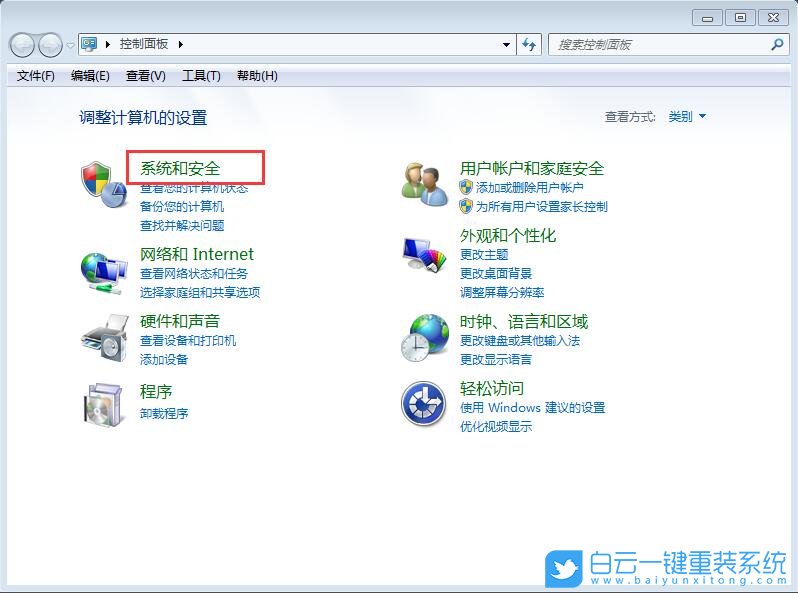Open the 查看(V) menu
This screenshot has width=798, height=593.
coord(146,76)
